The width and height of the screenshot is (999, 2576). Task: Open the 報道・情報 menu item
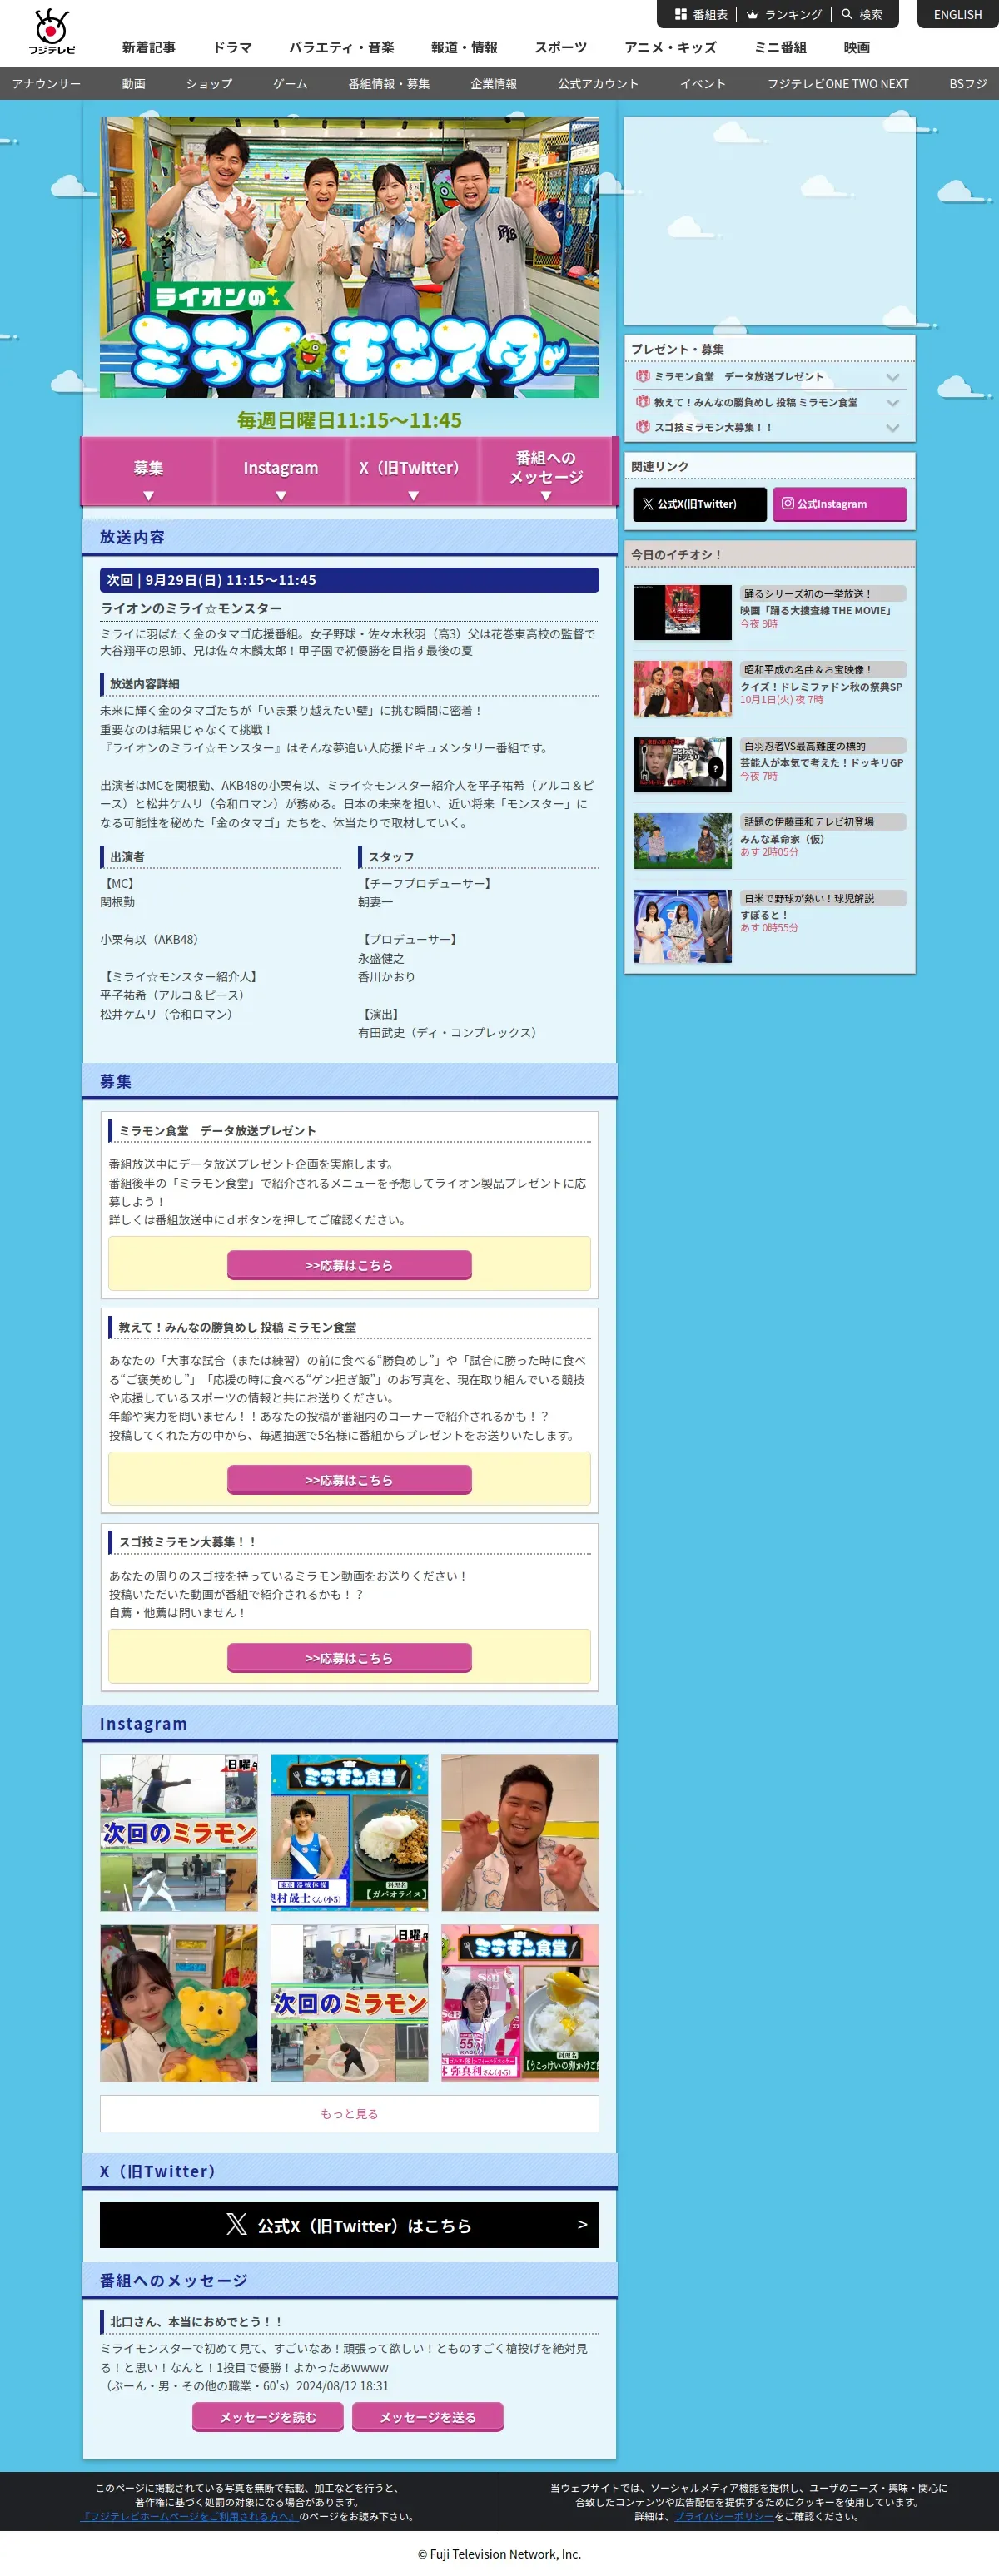pyautogui.click(x=464, y=48)
